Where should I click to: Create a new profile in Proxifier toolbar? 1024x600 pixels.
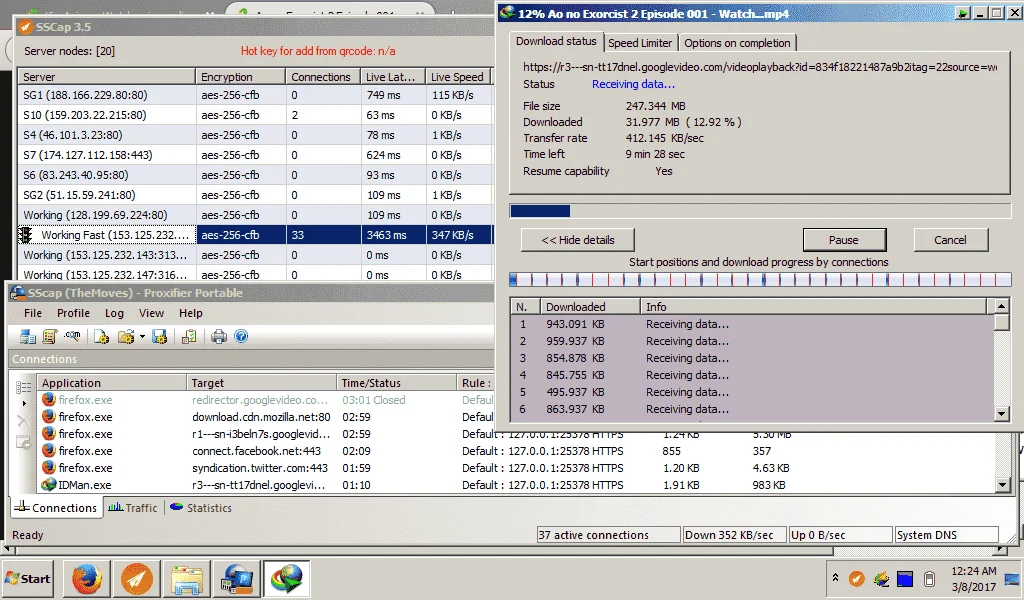click(x=101, y=336)
